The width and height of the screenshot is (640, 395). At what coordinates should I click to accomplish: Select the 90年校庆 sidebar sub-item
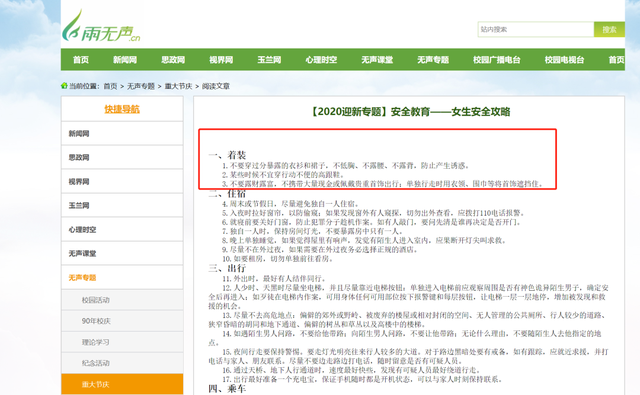(x=122, y=321)
